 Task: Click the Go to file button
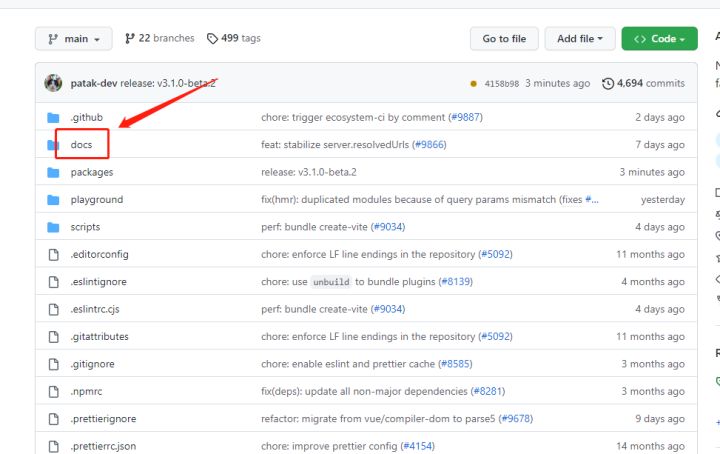[504, 39]
